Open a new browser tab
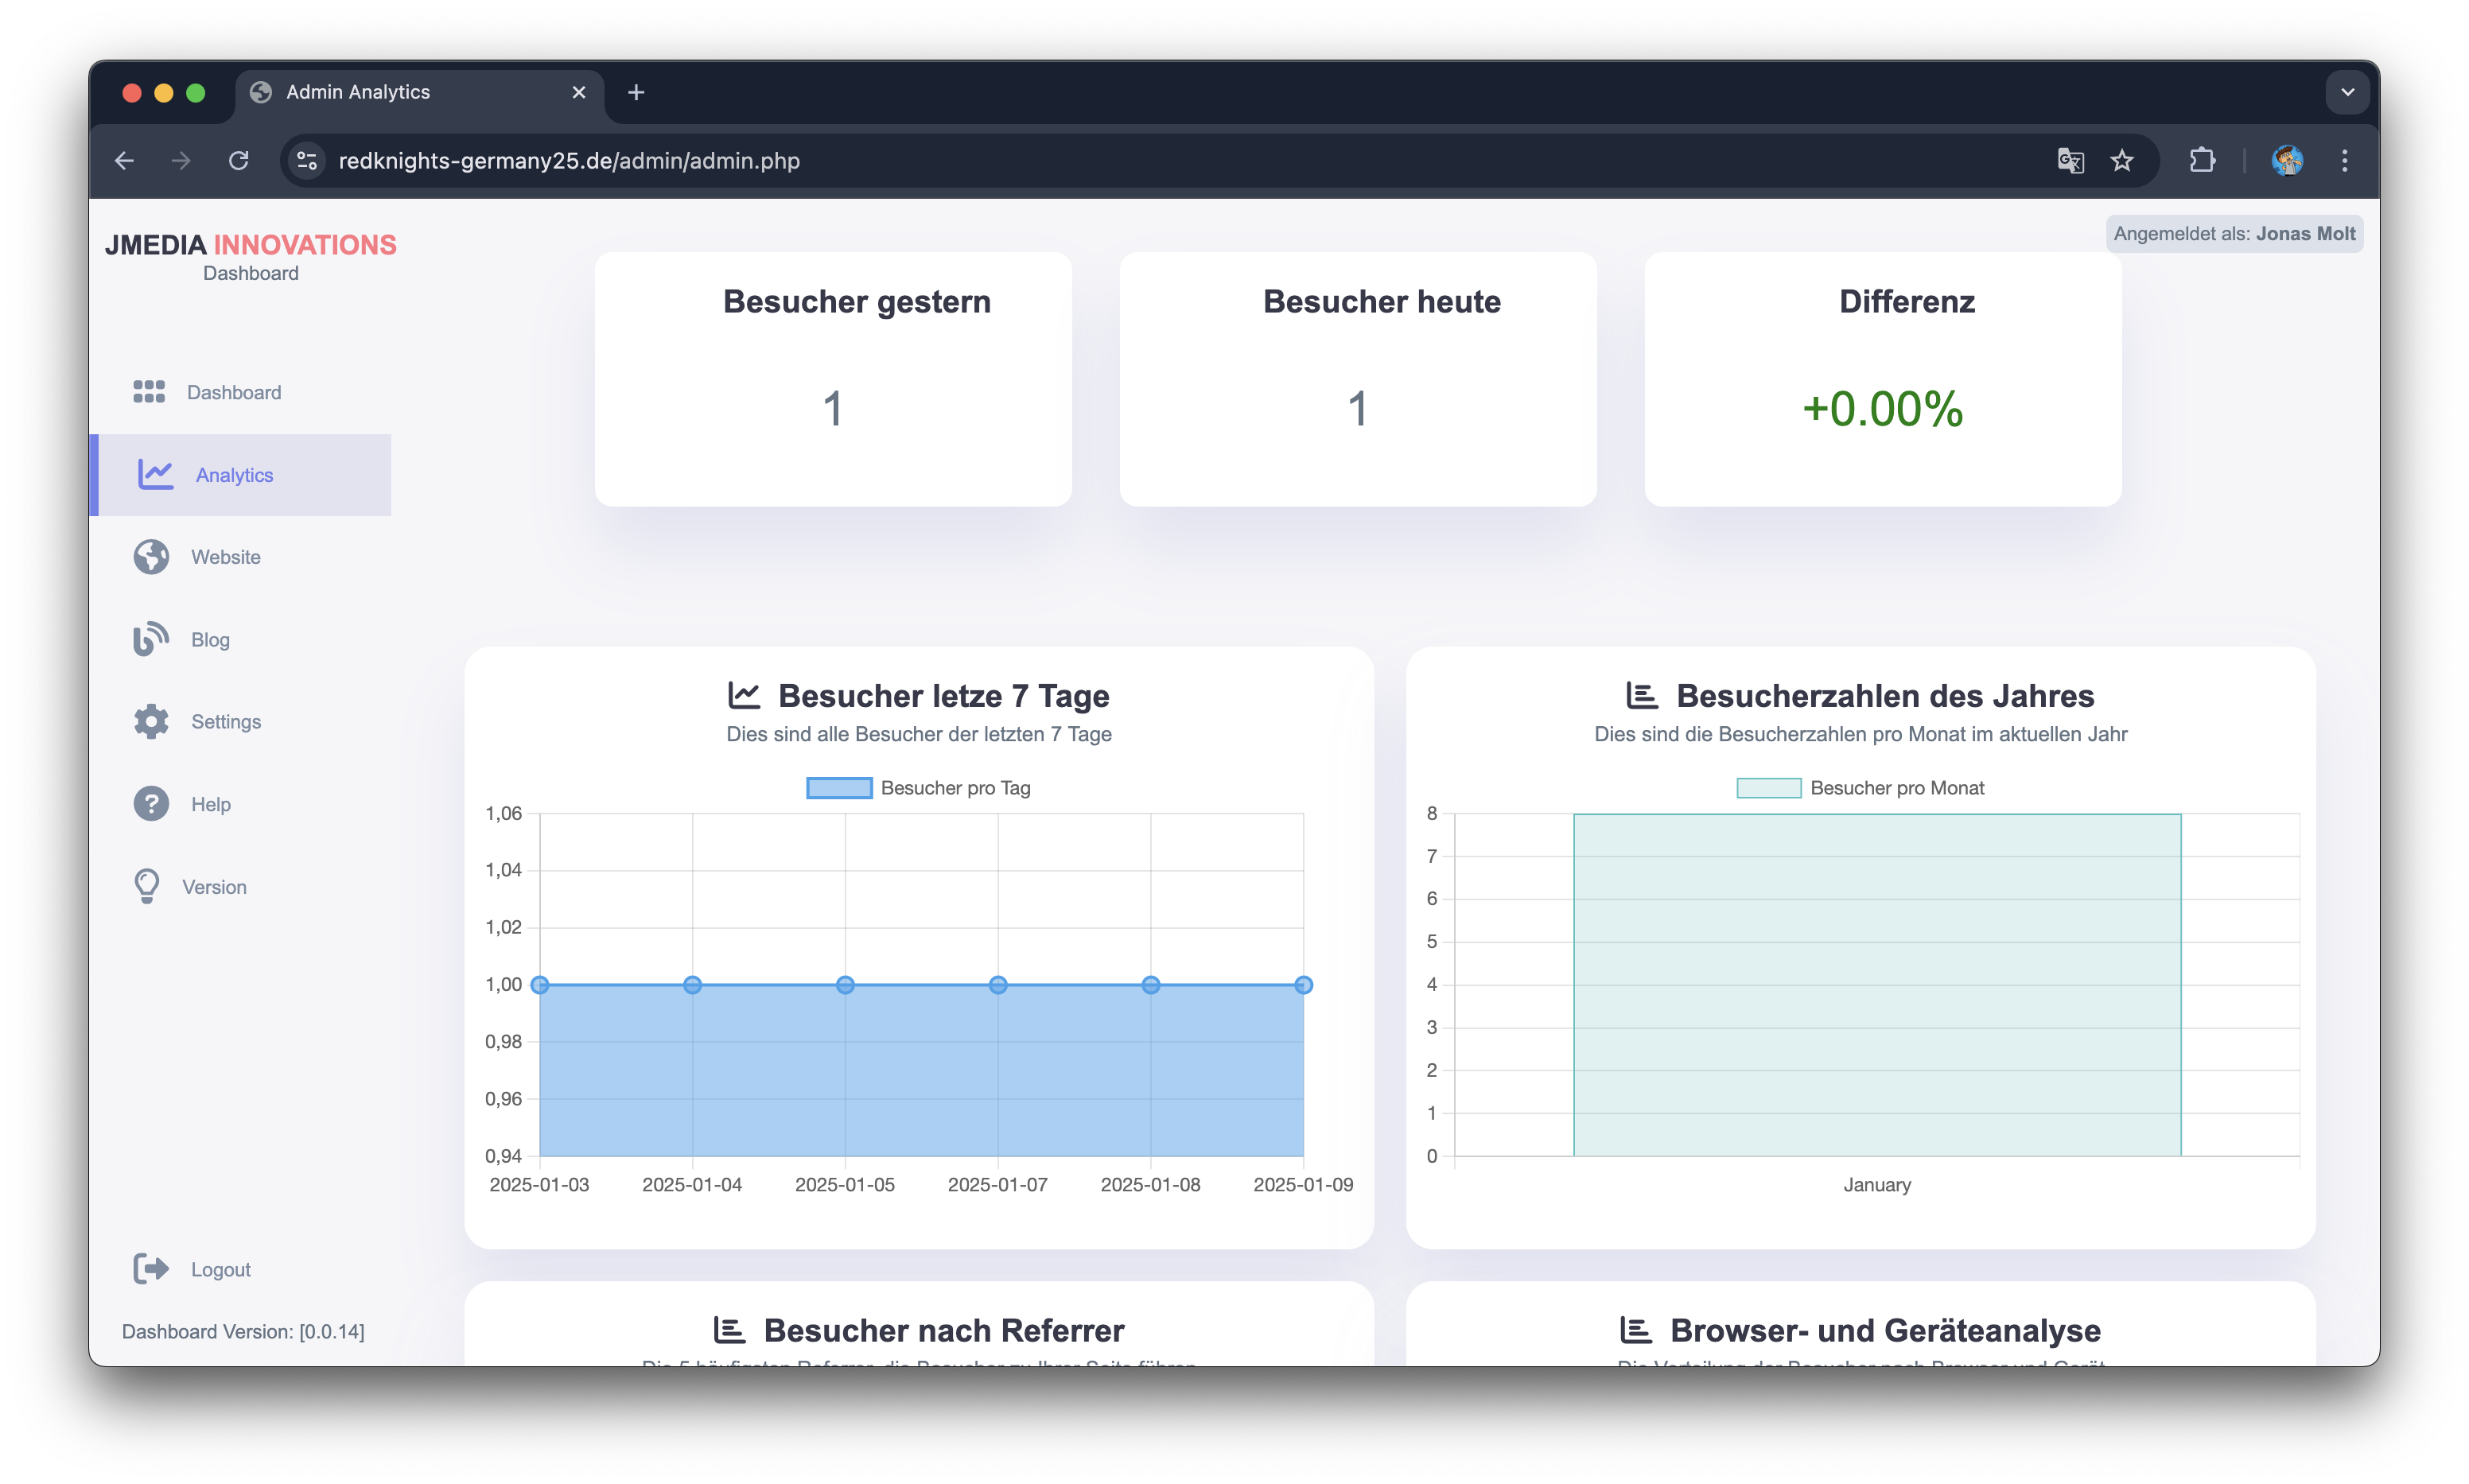 (636, 92)
